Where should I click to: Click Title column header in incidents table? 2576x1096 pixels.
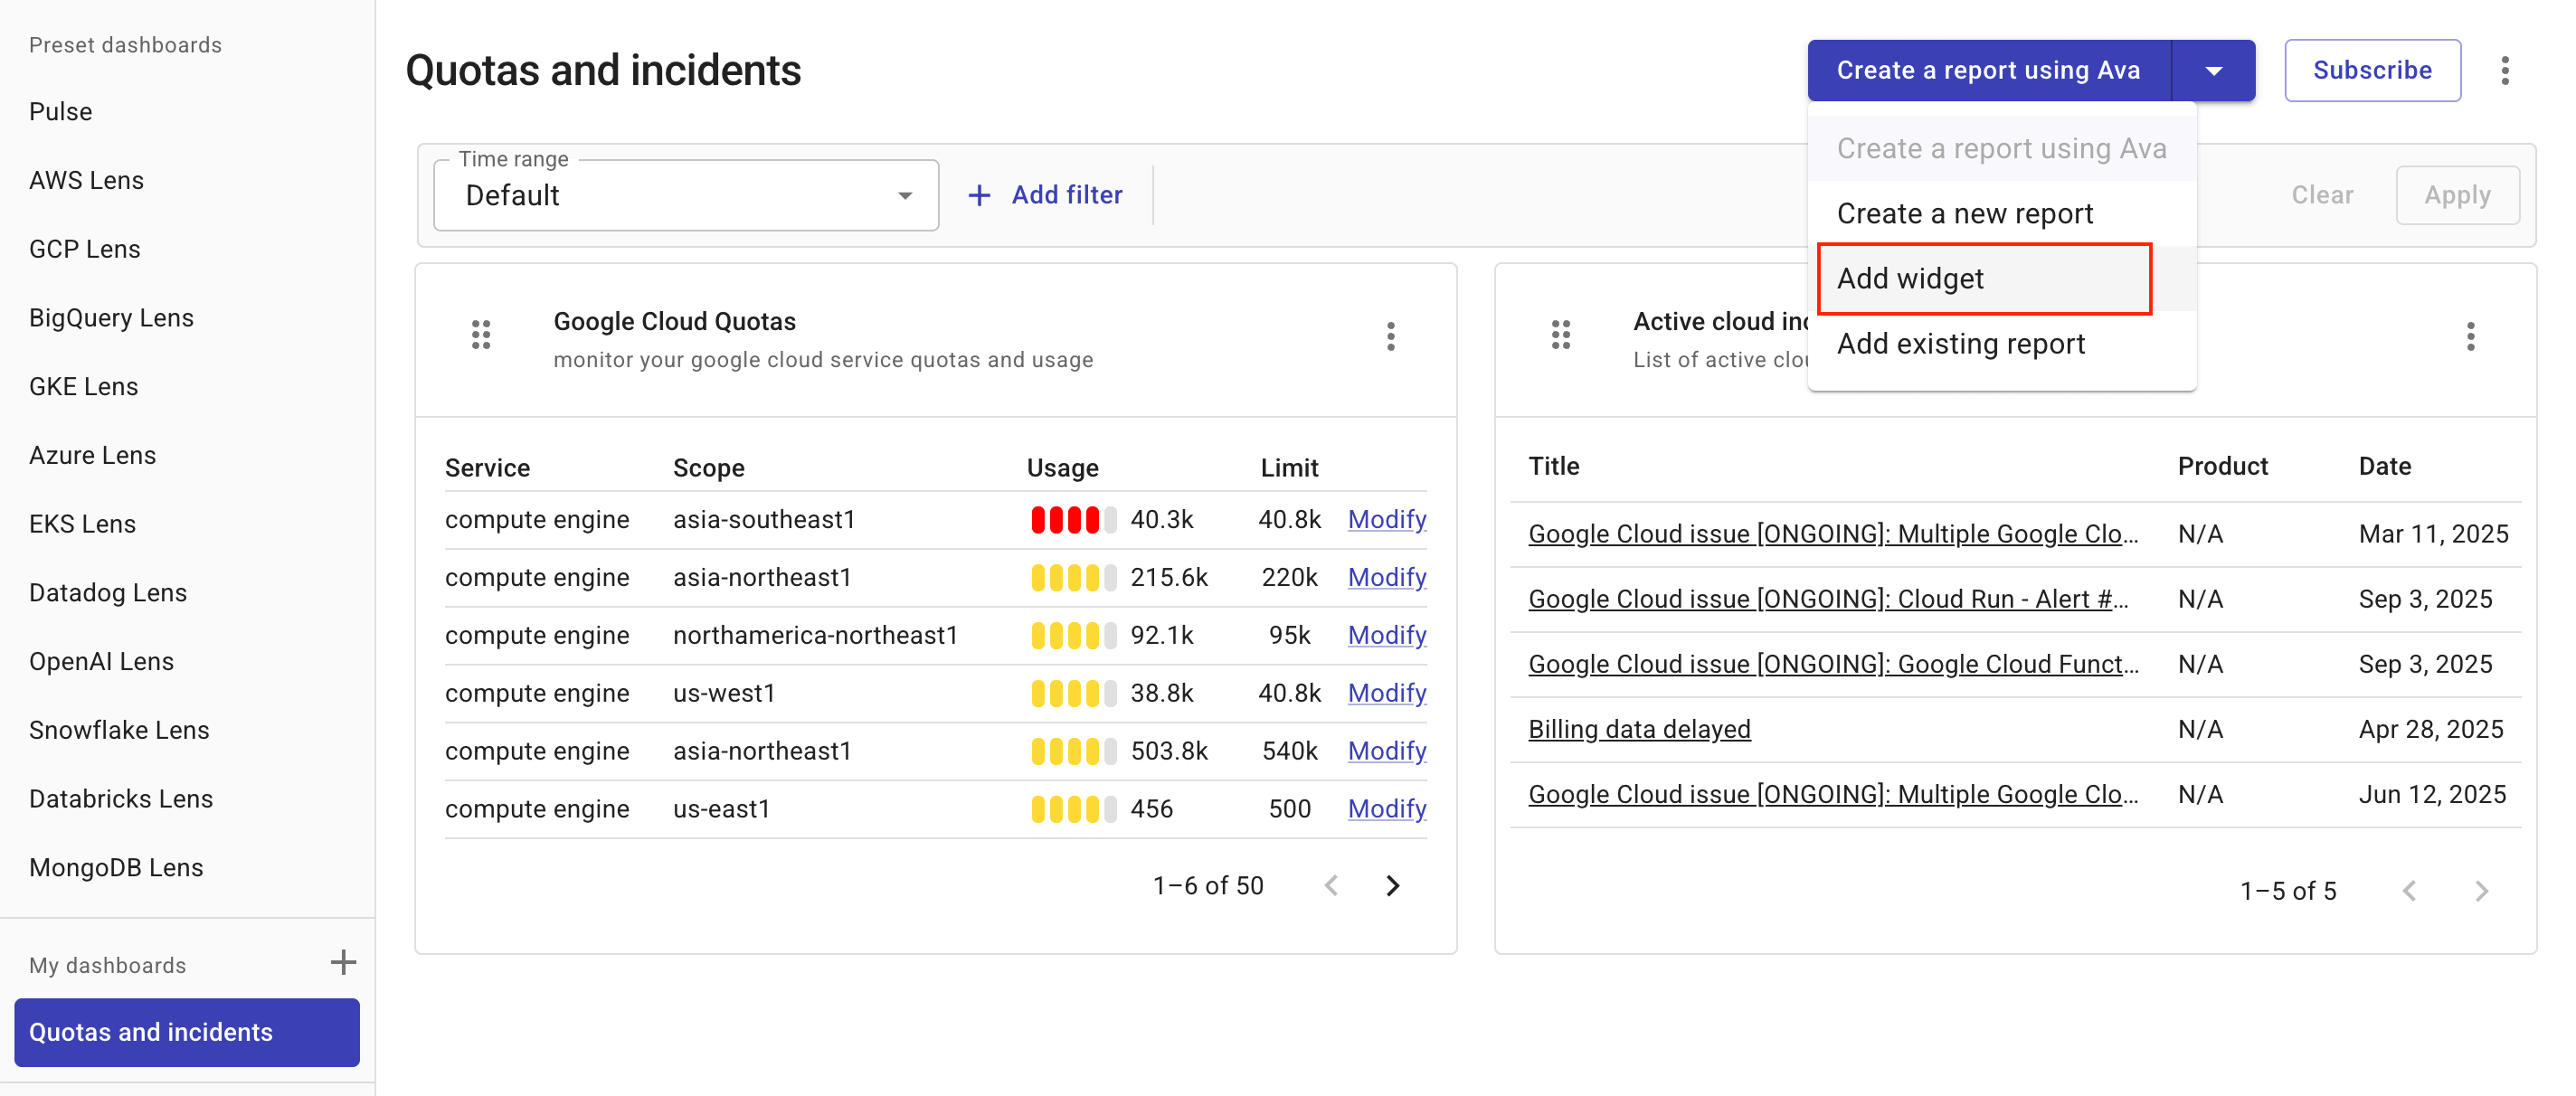pyautogui.click(x=1553, y=466)
